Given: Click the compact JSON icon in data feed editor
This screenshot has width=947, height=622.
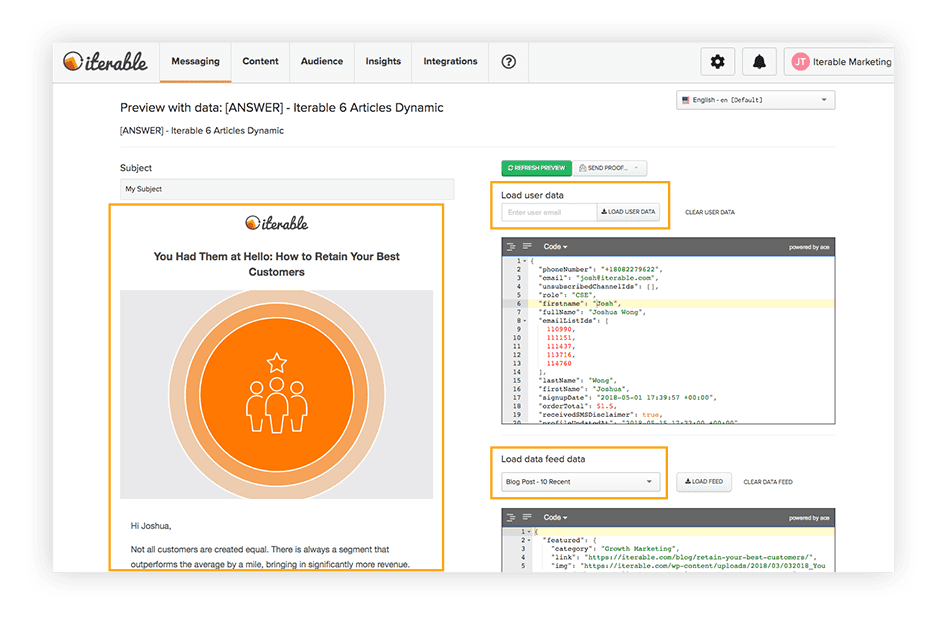Looking at the screenshot, I should [x=527, y=517].
